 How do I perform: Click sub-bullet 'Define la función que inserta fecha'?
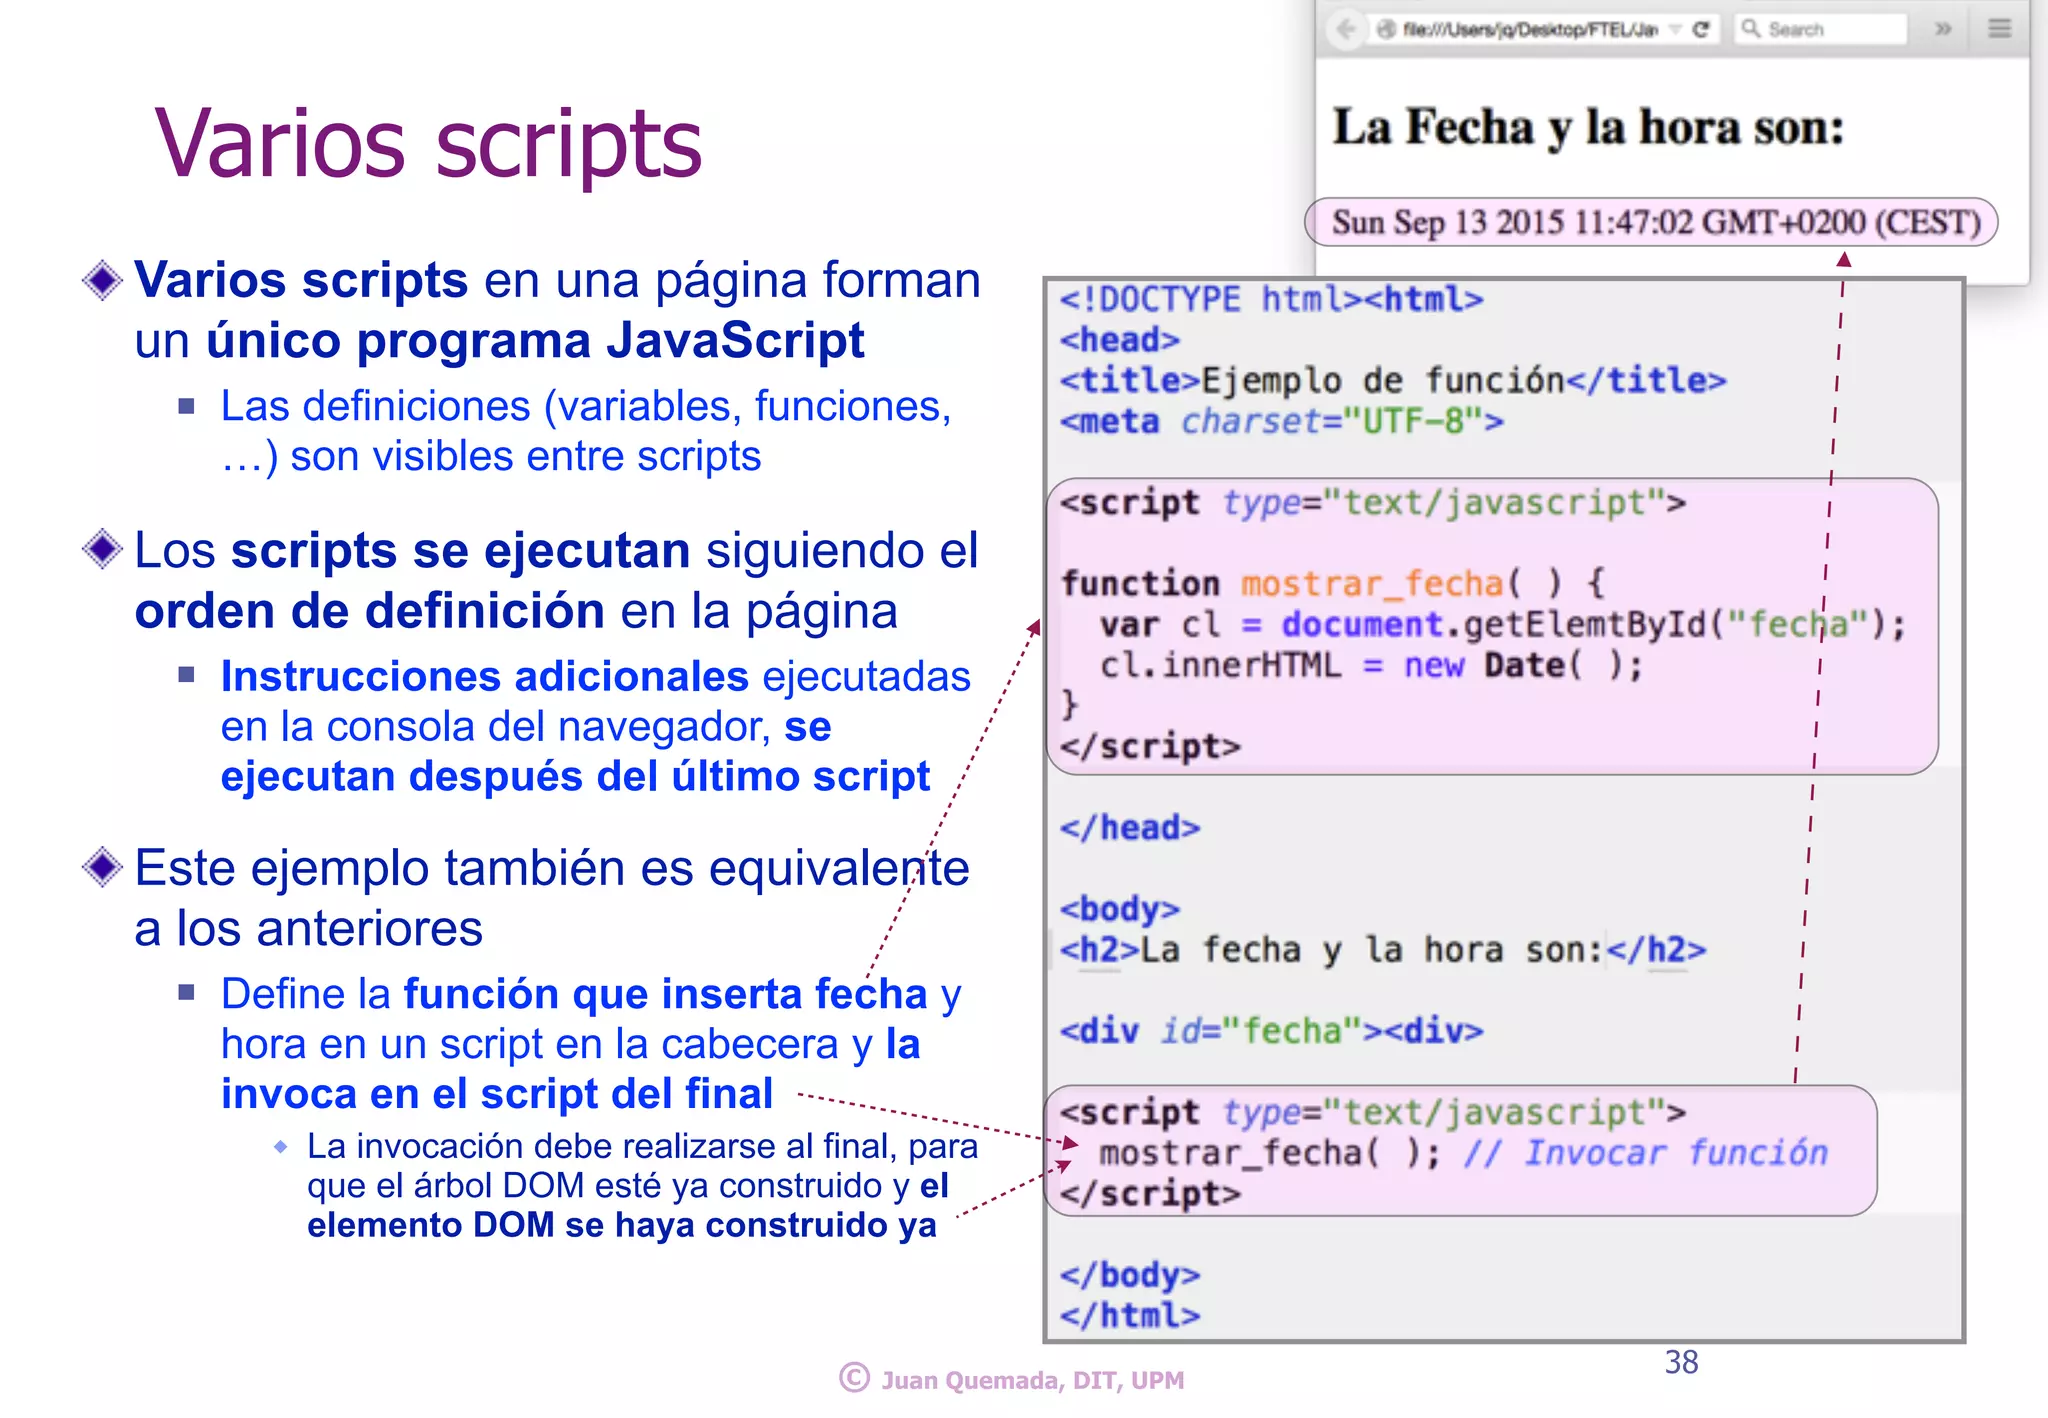[590, 994]
